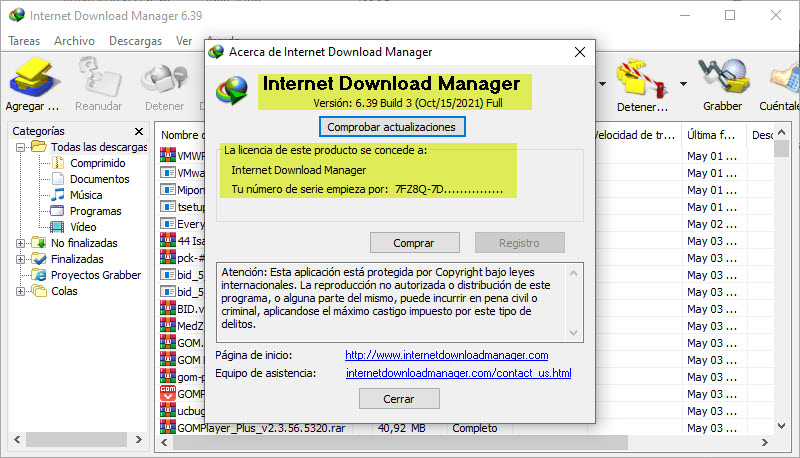Expand the Colas tree node

tap(20, 291)
